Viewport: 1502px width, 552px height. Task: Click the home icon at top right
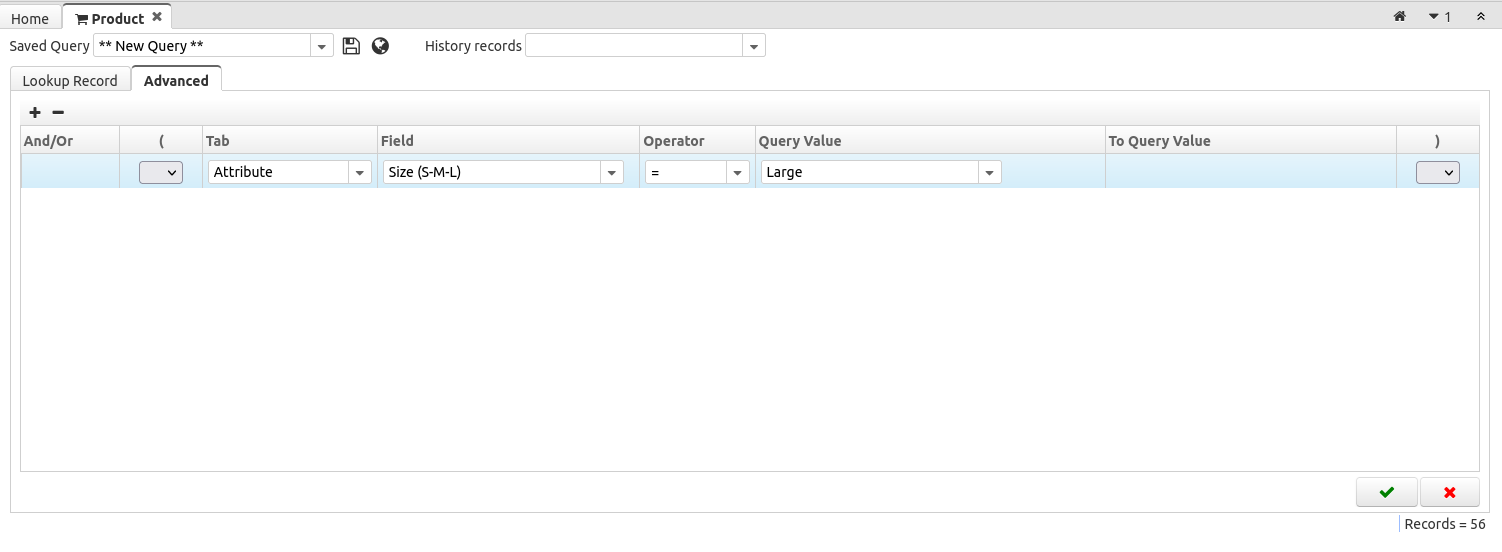tap(1400, 17)
